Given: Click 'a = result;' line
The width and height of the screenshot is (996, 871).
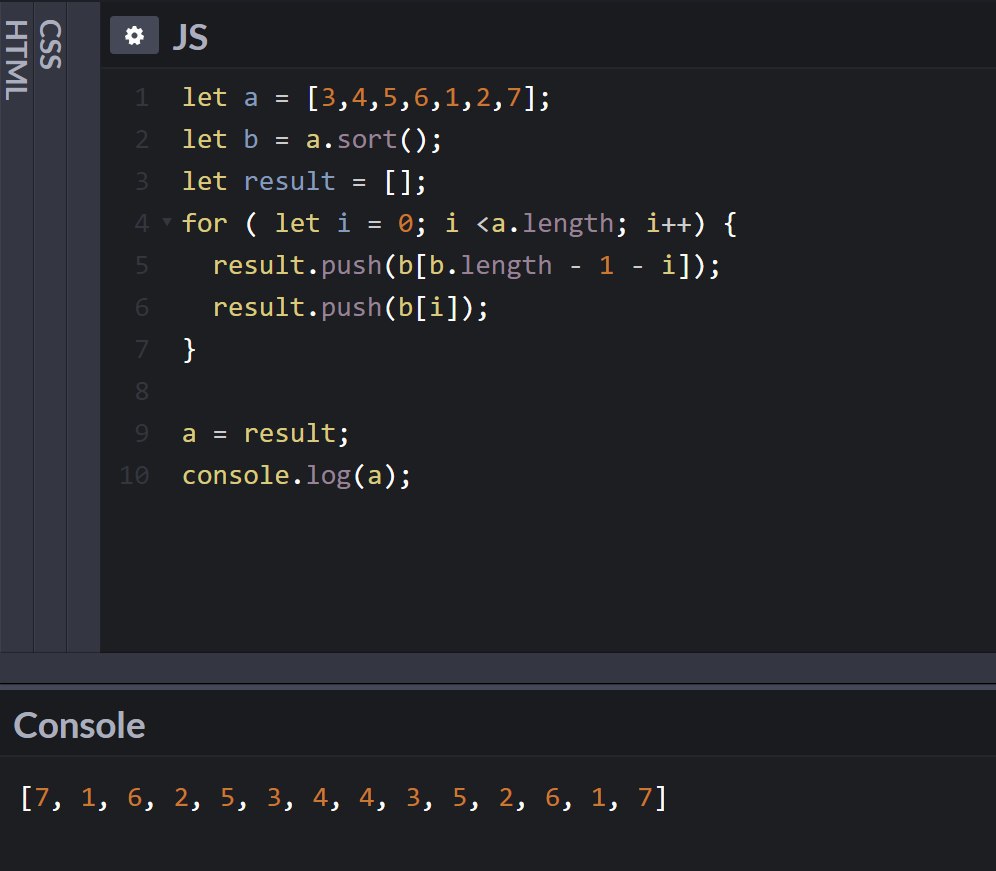Looking at the screenshot, I should (266, 433).
